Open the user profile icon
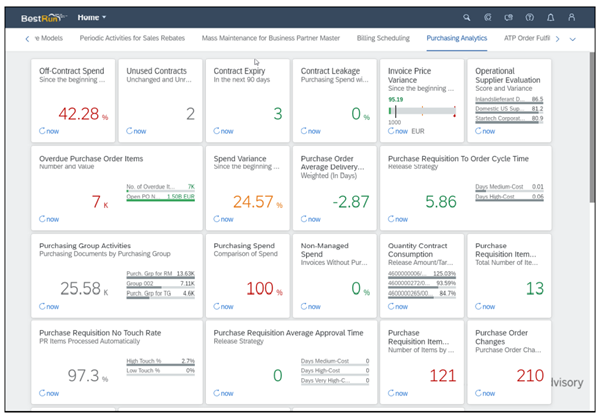 tap(571, 17)
